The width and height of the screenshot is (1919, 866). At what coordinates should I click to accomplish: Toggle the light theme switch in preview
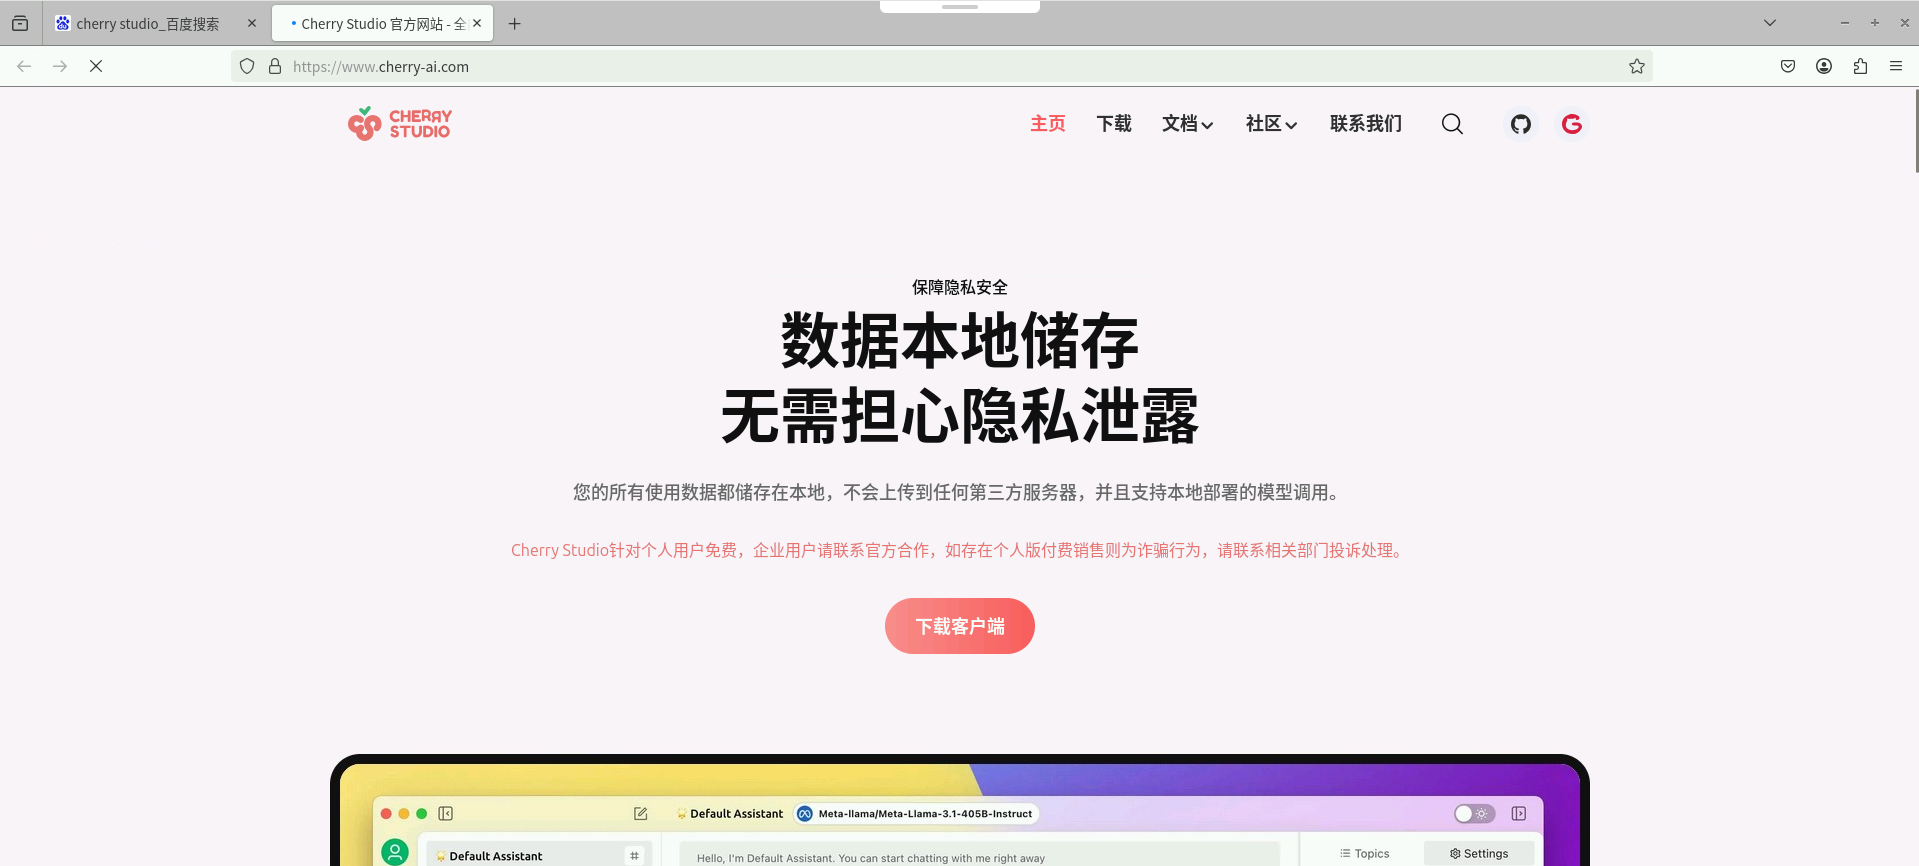click(1474, 814)
